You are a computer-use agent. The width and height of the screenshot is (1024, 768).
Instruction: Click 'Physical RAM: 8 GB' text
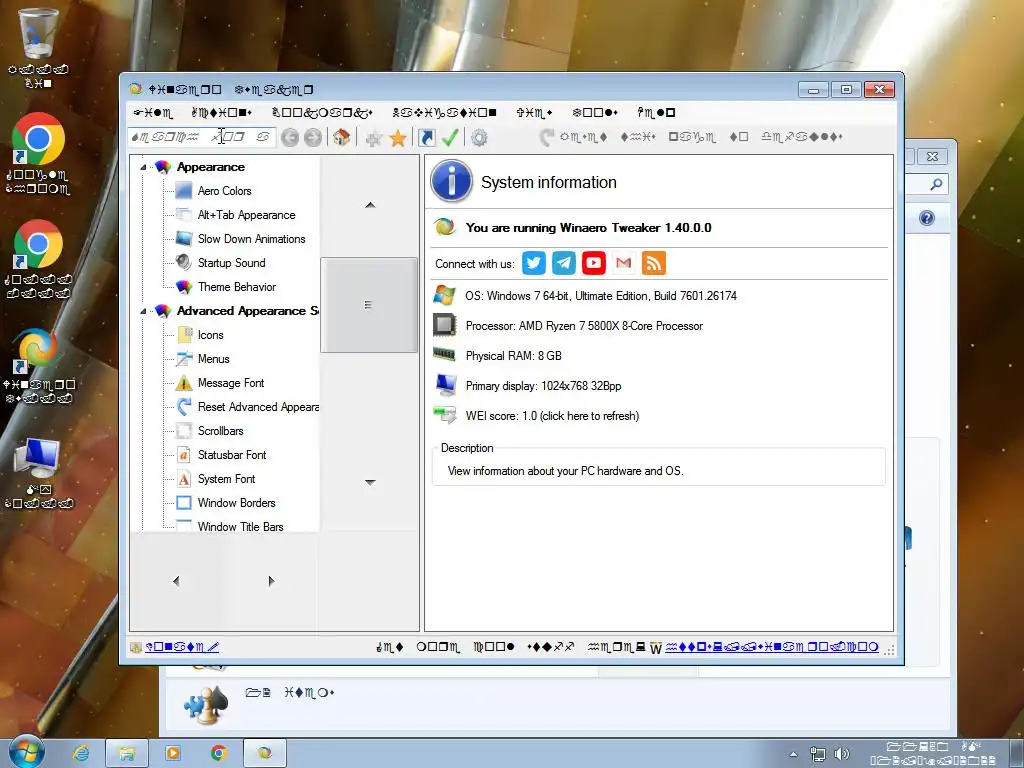(513, 356)
